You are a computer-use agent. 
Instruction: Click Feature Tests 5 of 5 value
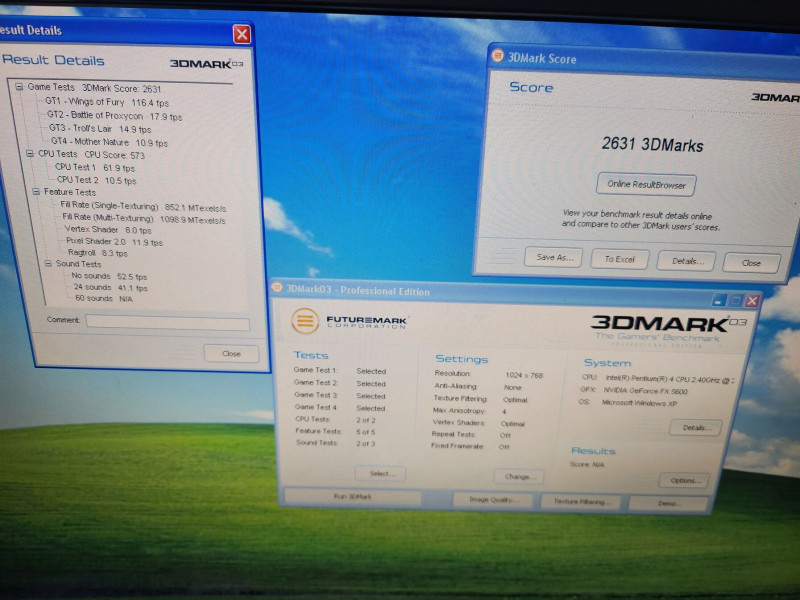pos(366,432)
